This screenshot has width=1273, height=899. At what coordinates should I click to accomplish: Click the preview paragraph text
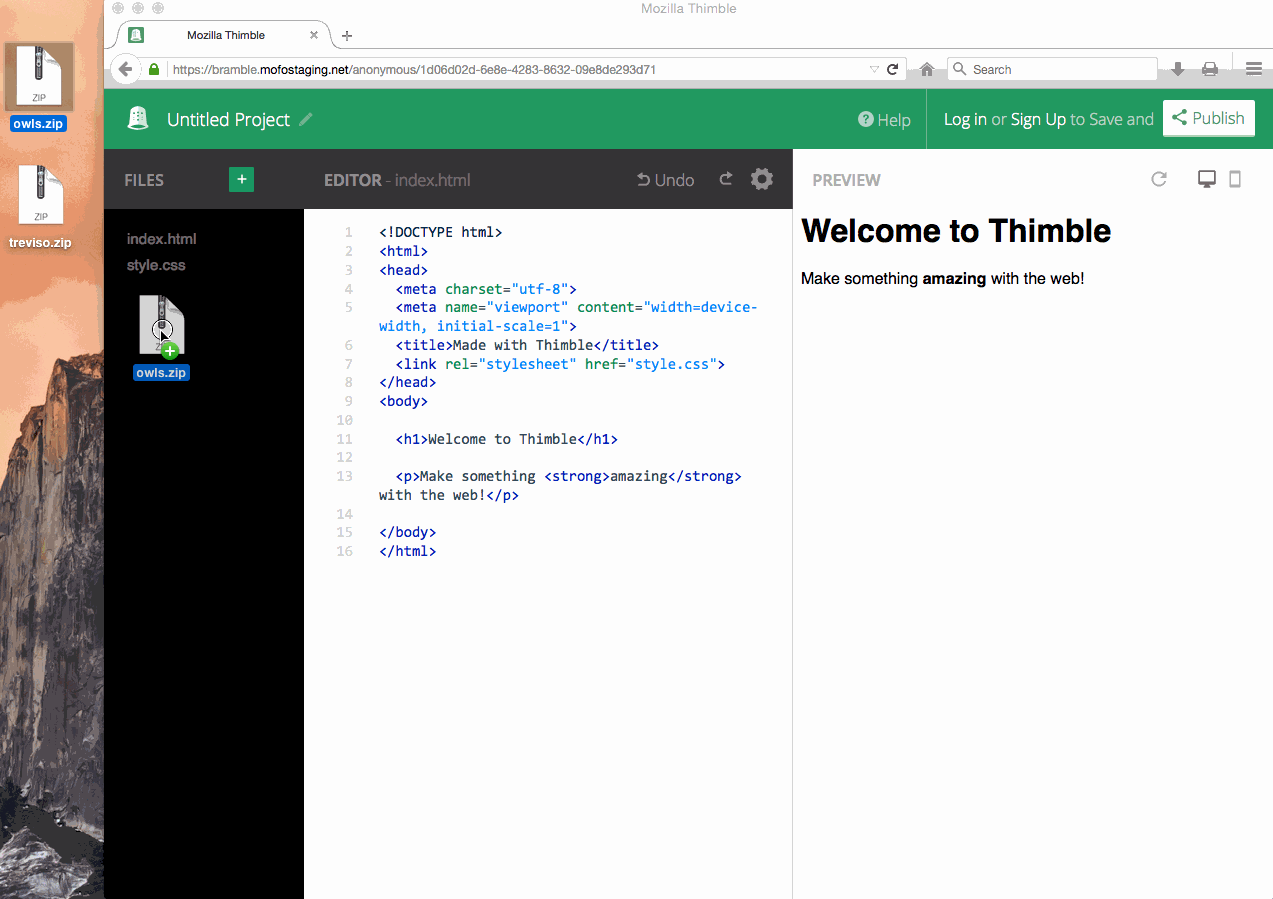pyautogui.click(x=942, y=278)
